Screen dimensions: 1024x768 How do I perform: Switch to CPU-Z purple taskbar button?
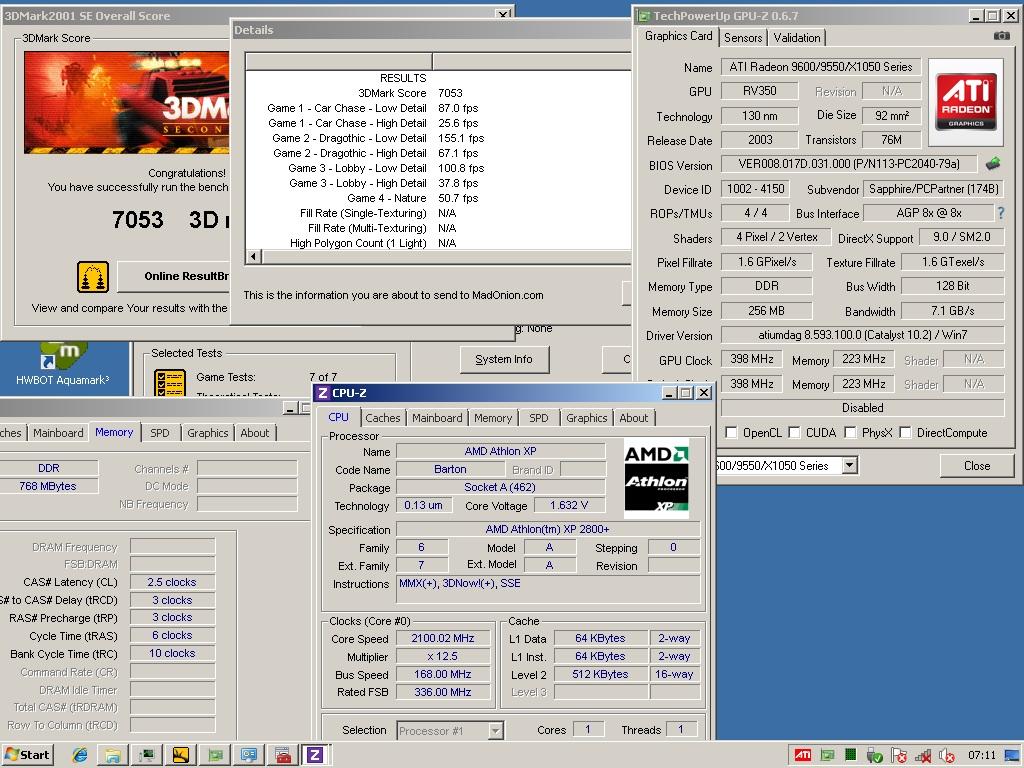pyautogui.click(x=315, y=756)
